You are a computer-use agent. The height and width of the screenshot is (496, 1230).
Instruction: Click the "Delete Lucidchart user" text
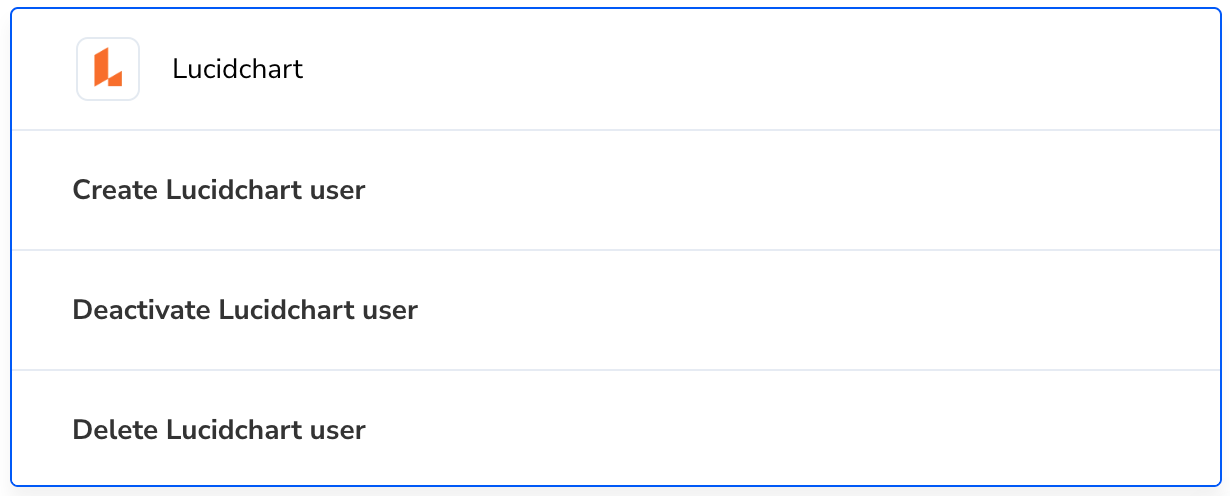pyautogui.click(x=219, y=430)
